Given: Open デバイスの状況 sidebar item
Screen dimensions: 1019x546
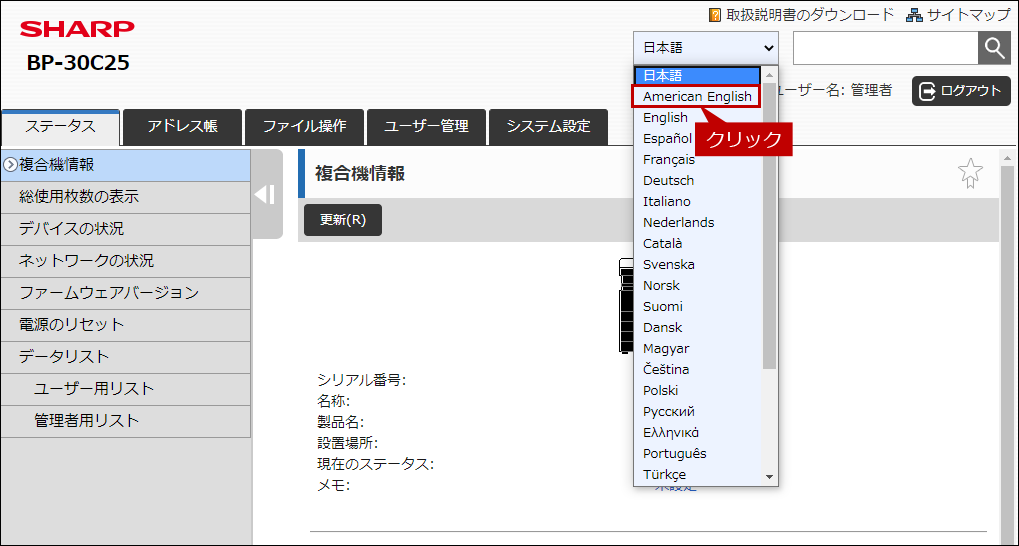Looking at the screenshot, I should click(125, 229).
